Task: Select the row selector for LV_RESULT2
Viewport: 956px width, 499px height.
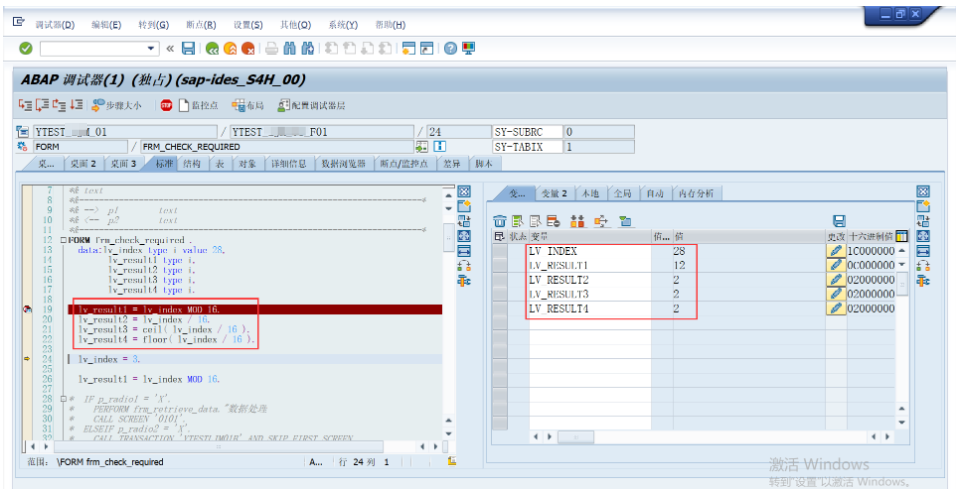Action: [500, 279]
